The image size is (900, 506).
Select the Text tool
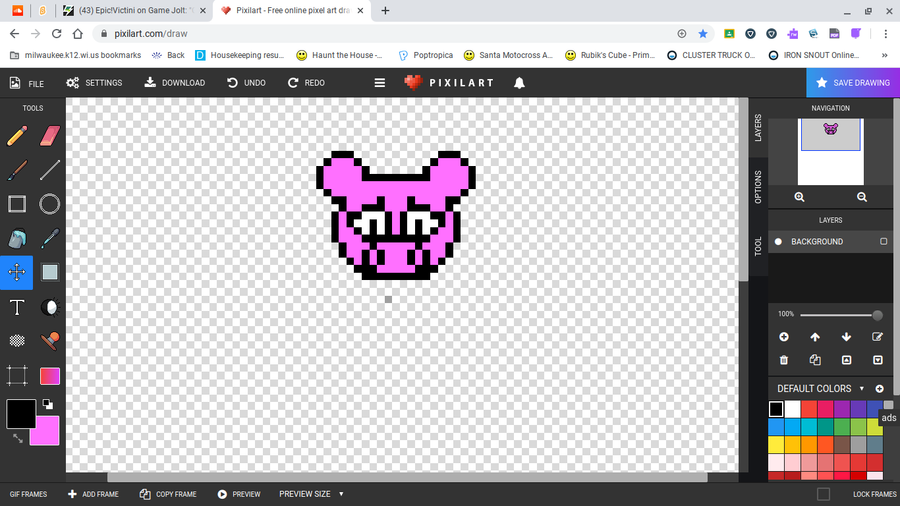[17, 308]
